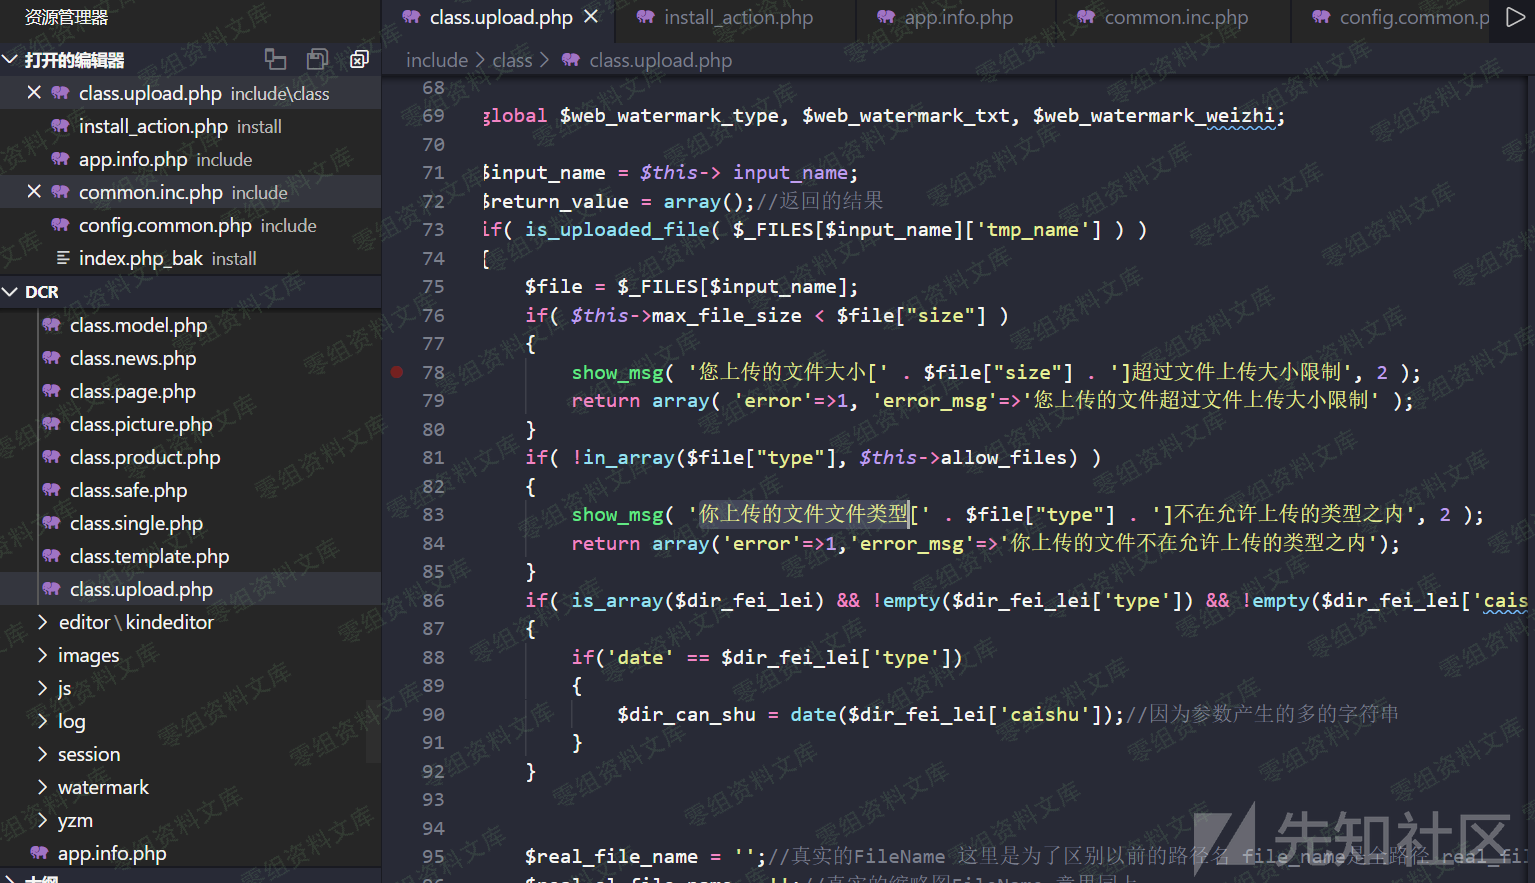Click the New Untitled File icon

click(275, 60)
